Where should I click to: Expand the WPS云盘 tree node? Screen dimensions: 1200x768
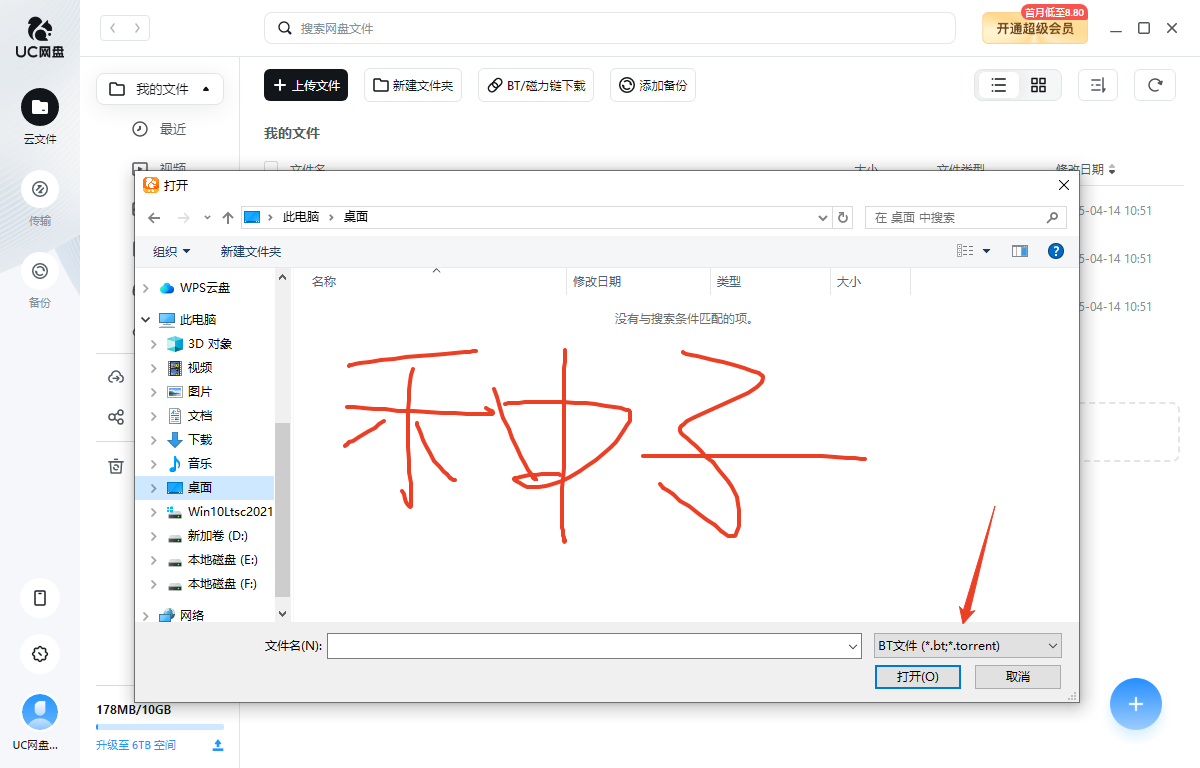tap(146, 288)
